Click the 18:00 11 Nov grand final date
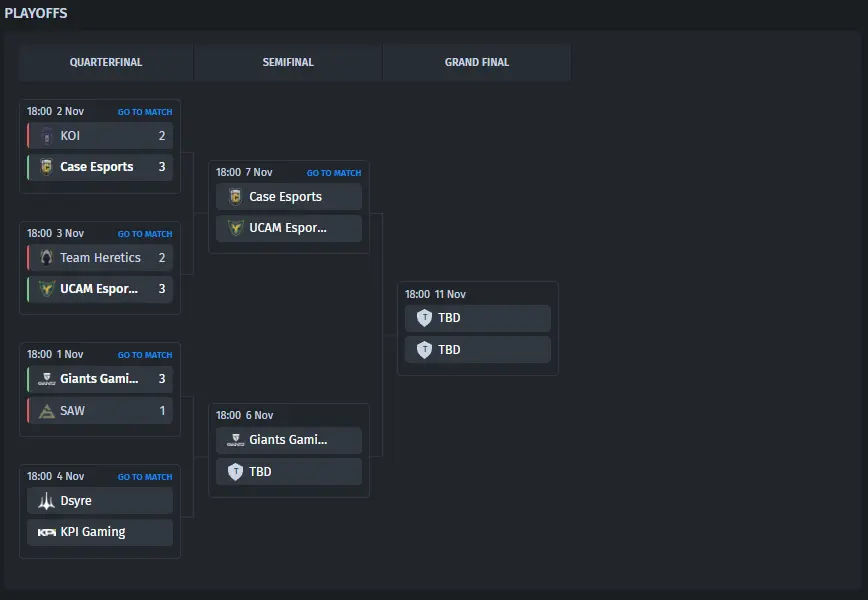Screen dimensions: 868x600 (x=435, y=294)
